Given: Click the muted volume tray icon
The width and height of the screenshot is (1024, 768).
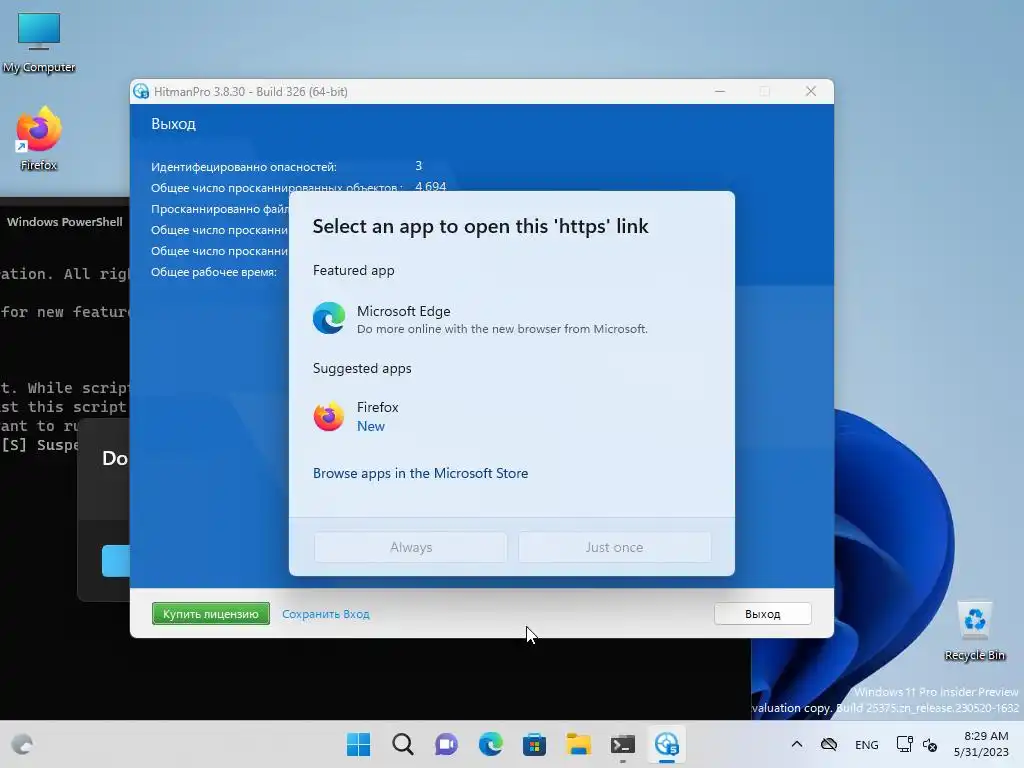Looking at the screenshot, I should pos(930,744).
